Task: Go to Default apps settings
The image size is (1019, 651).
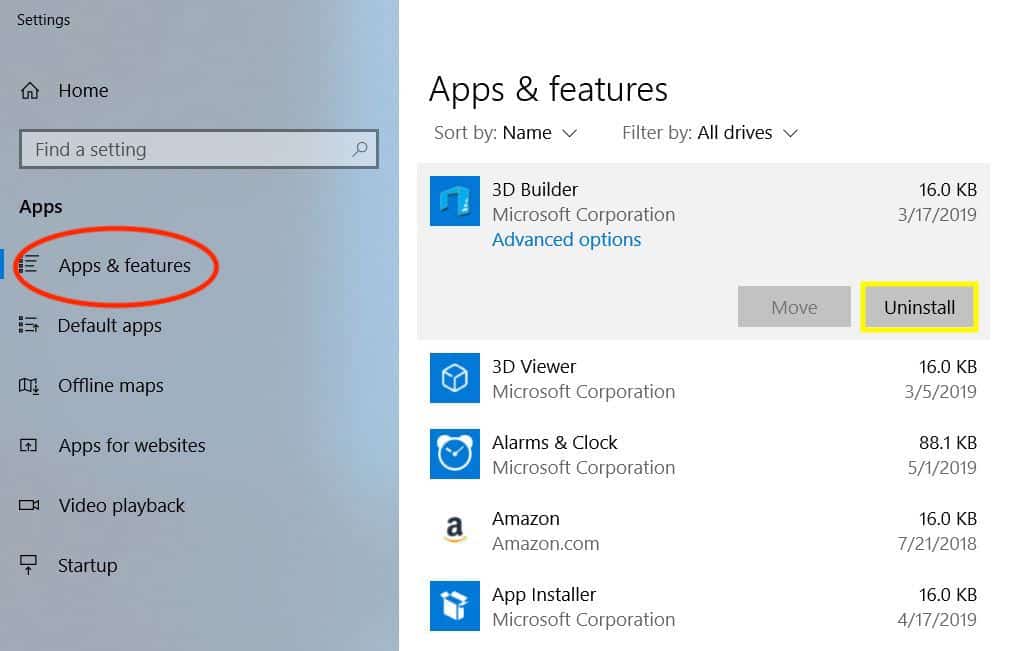Action: point(109,326)
